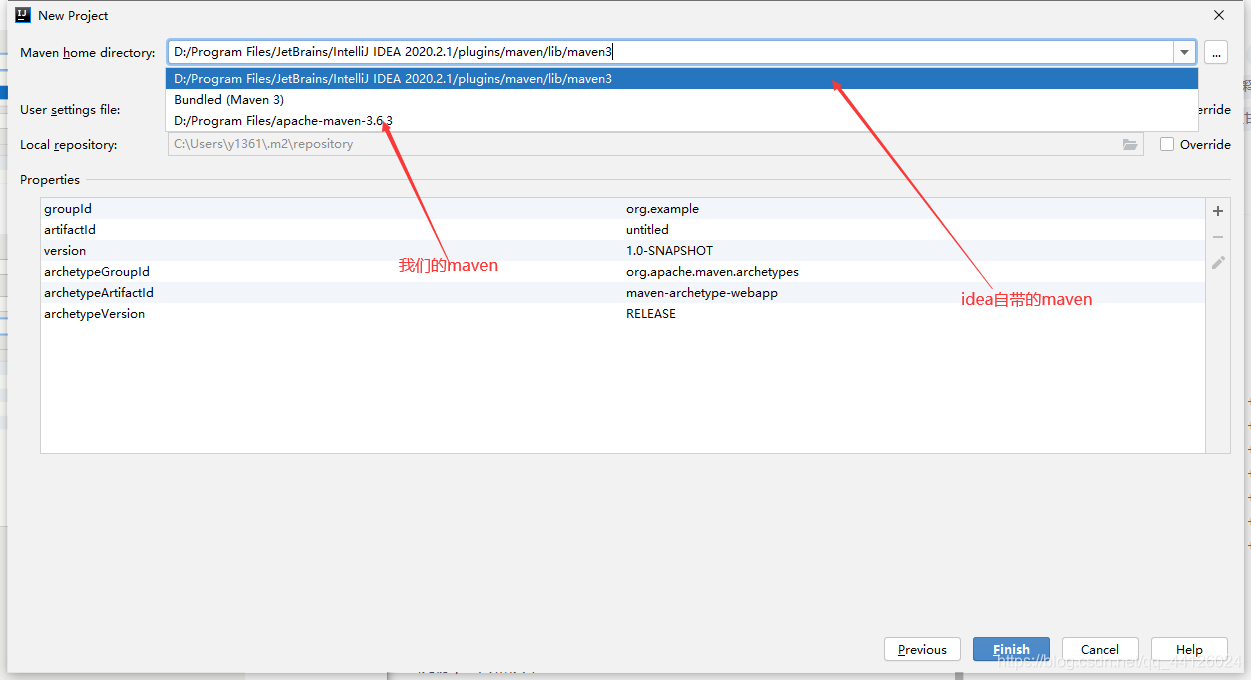This screenshot has width=1251, height=680.
Task: Click the folder icon in Local repository field
Action: click(1130, 145)
